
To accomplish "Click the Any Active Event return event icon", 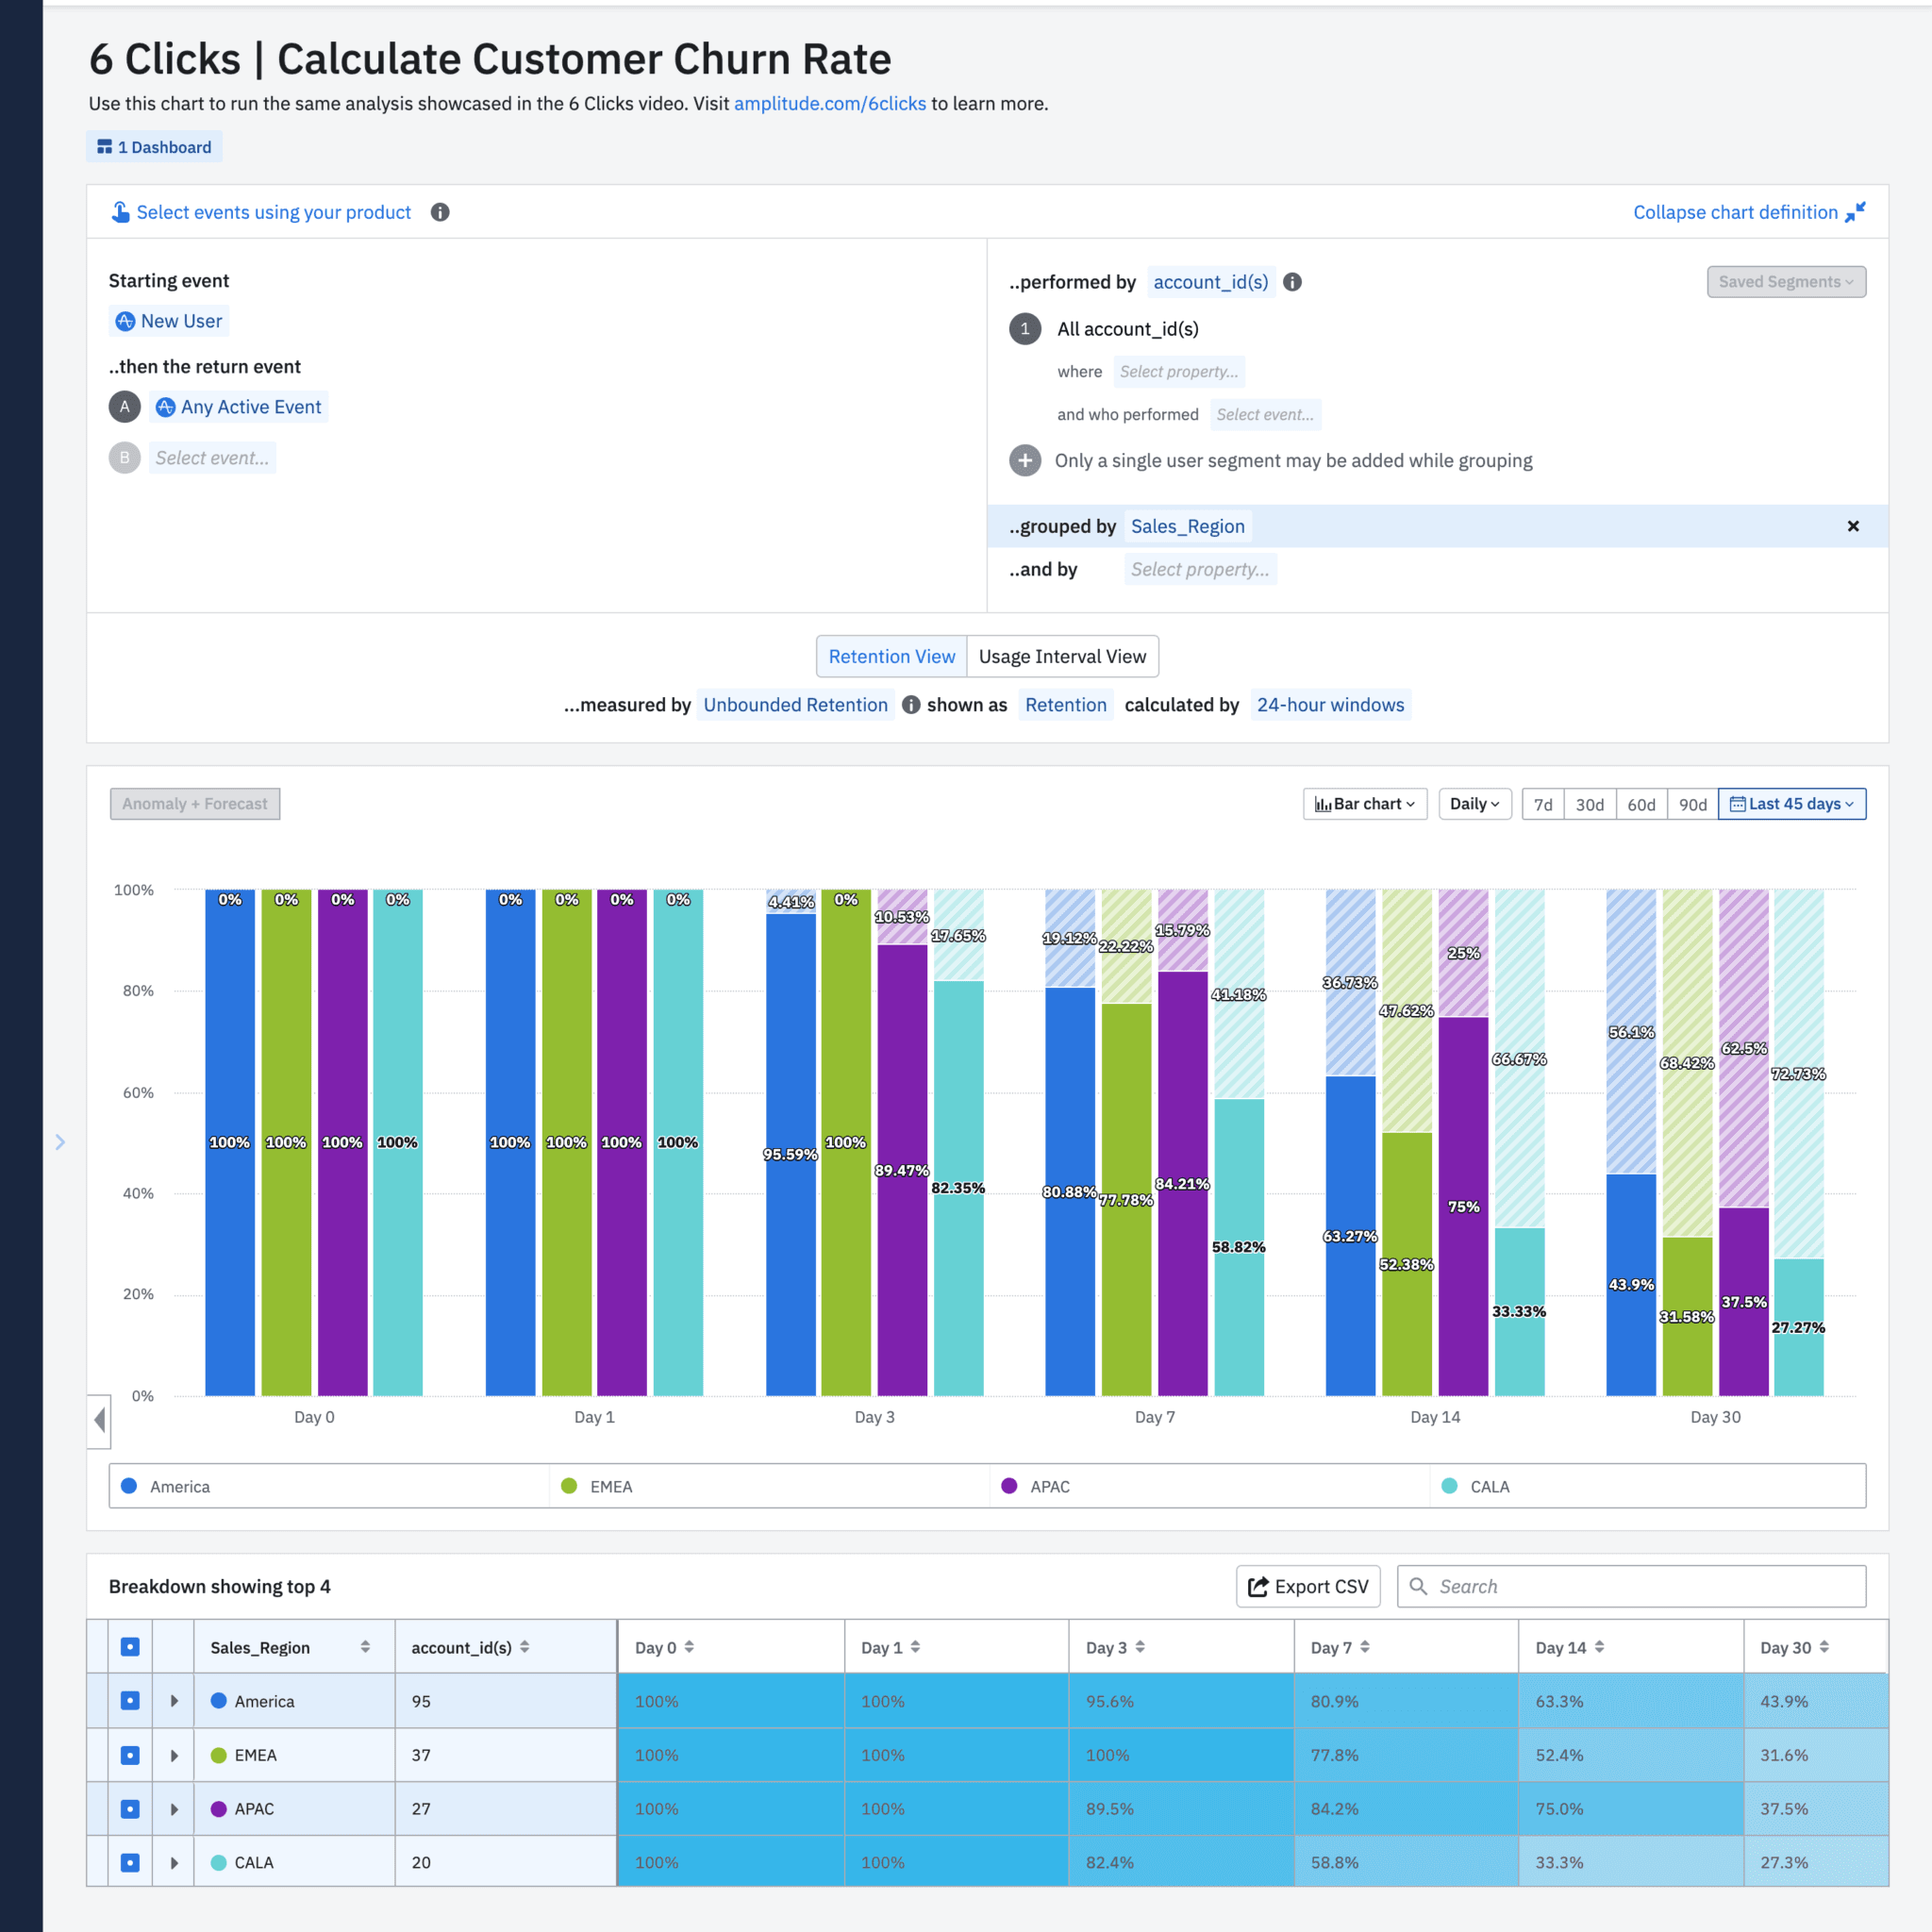I will pos(165,407).
